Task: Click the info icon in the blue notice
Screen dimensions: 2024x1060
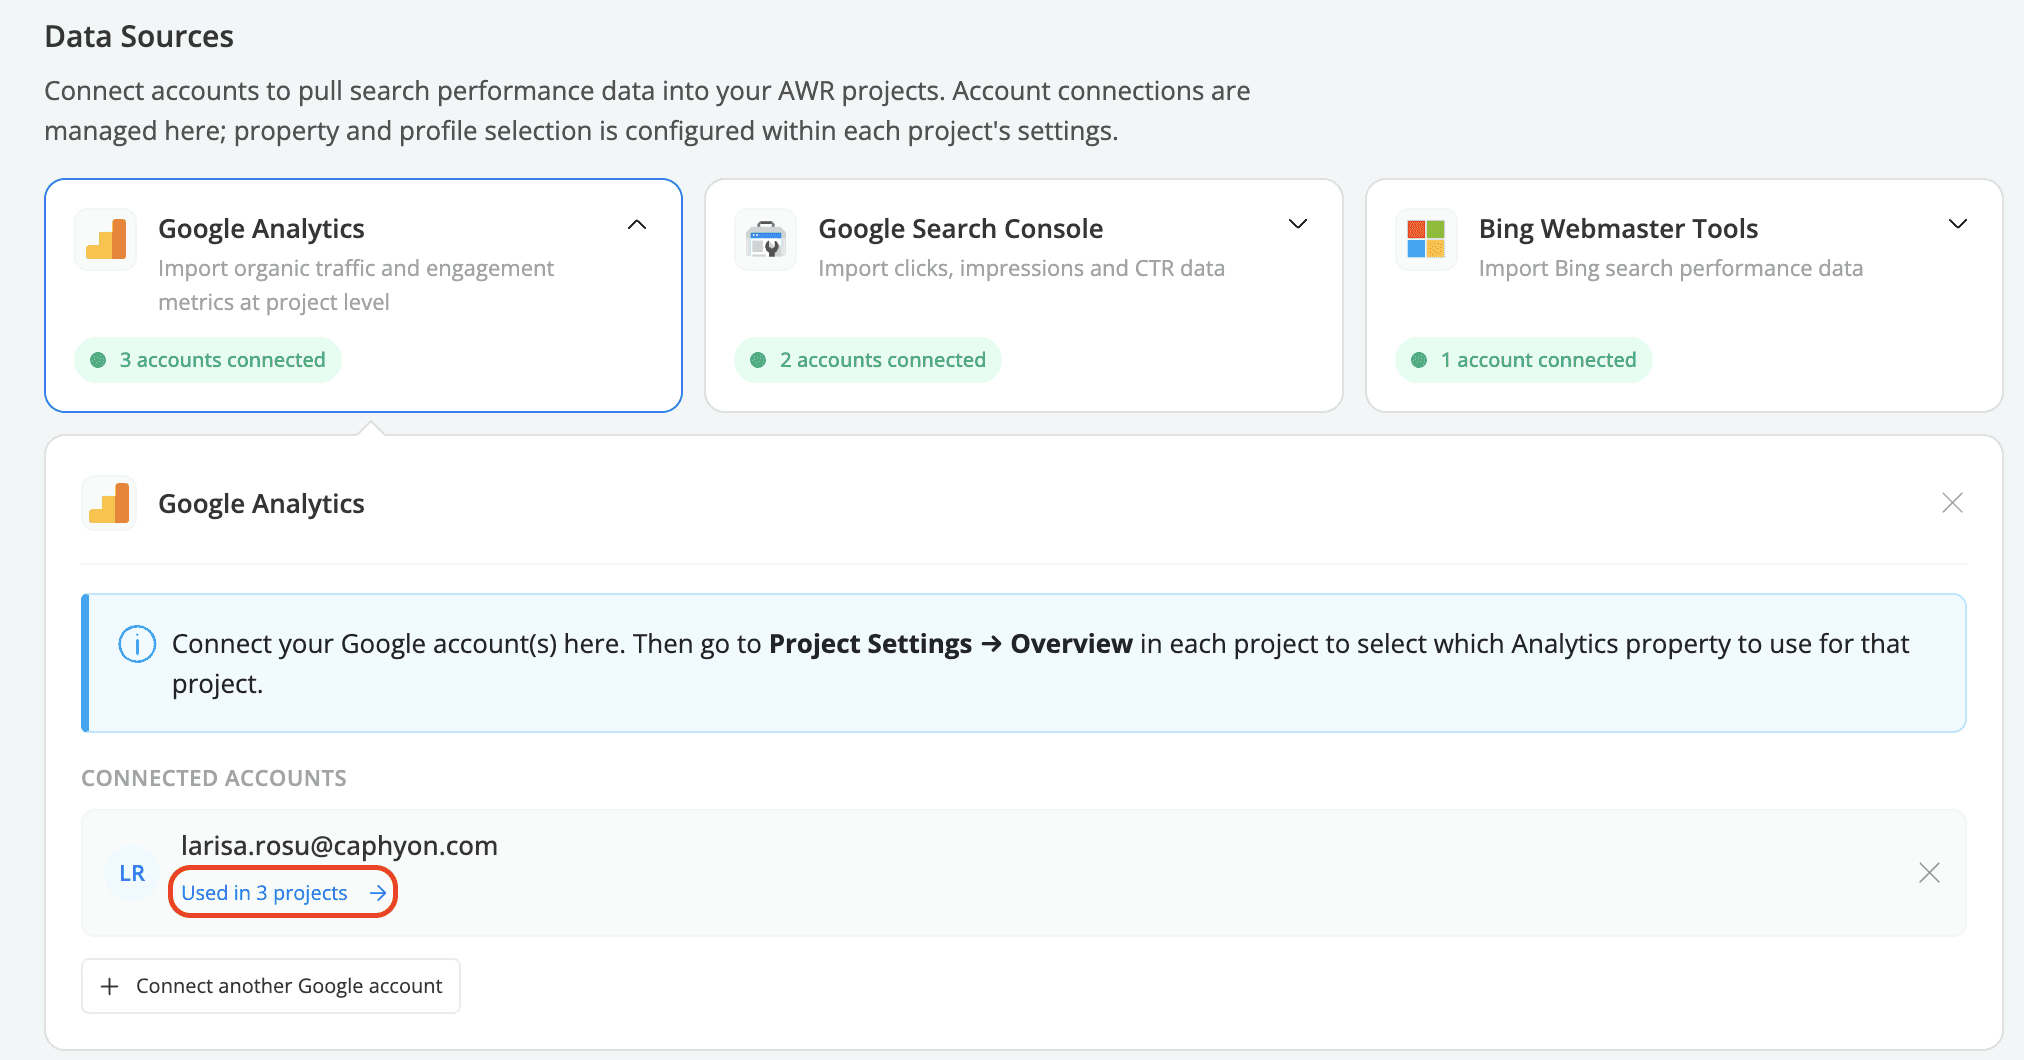Action: pyautogui.click(x=137, y=644)
